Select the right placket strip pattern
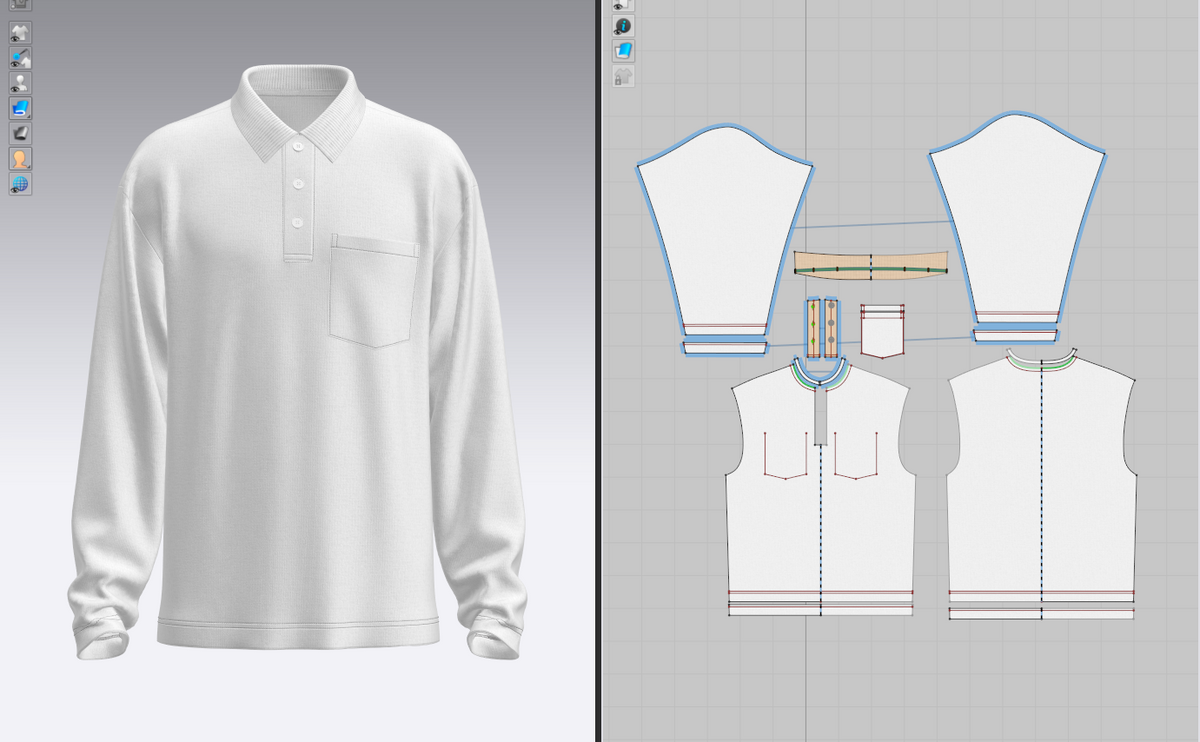This screenshot has height=742, width=1200. [832, 326]
